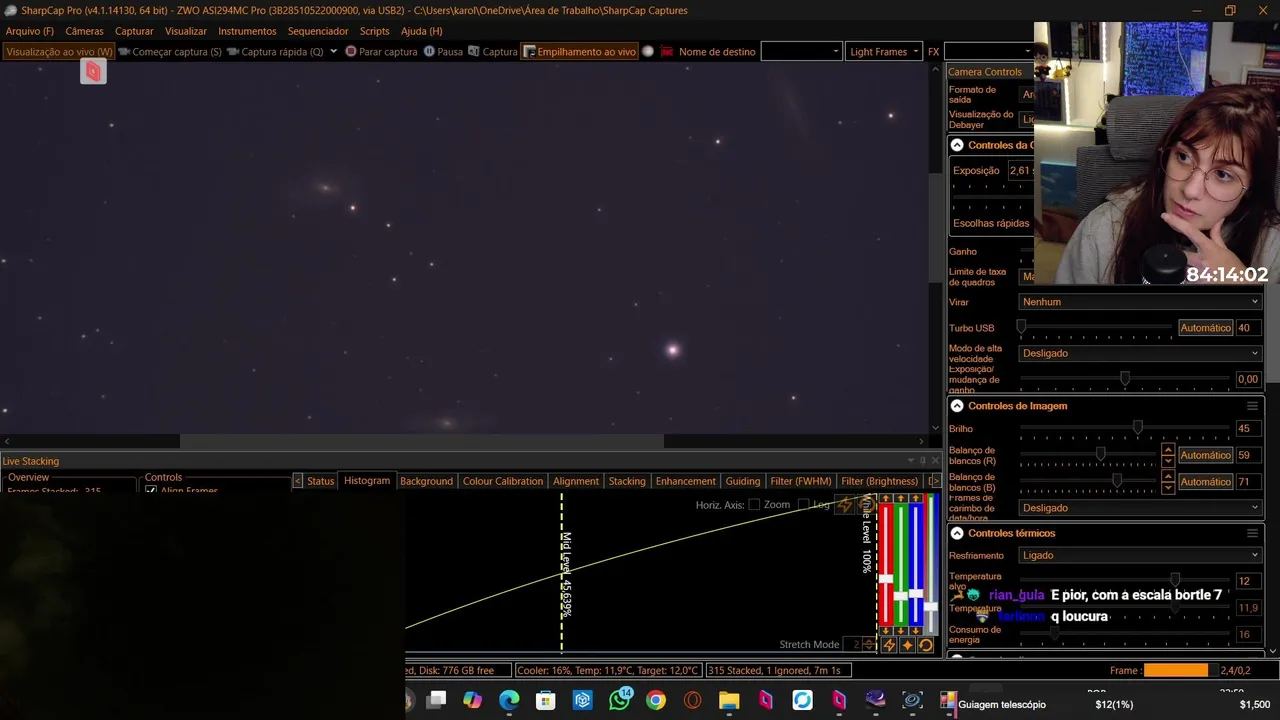The width and height of the screenshot is (1280, 720).
Task: Open the Controles de Imagem options menu icon
Action: pos(1252,406)
